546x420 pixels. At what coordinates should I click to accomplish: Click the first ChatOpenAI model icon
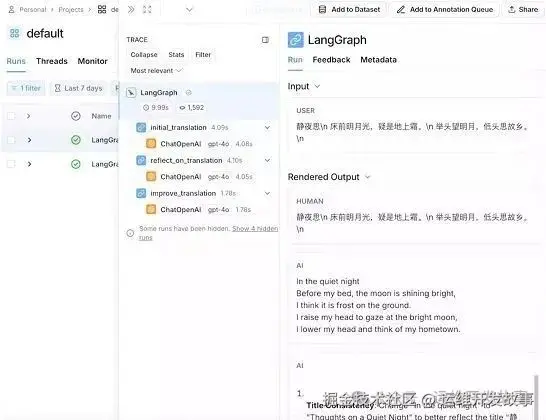pos(151,143)
